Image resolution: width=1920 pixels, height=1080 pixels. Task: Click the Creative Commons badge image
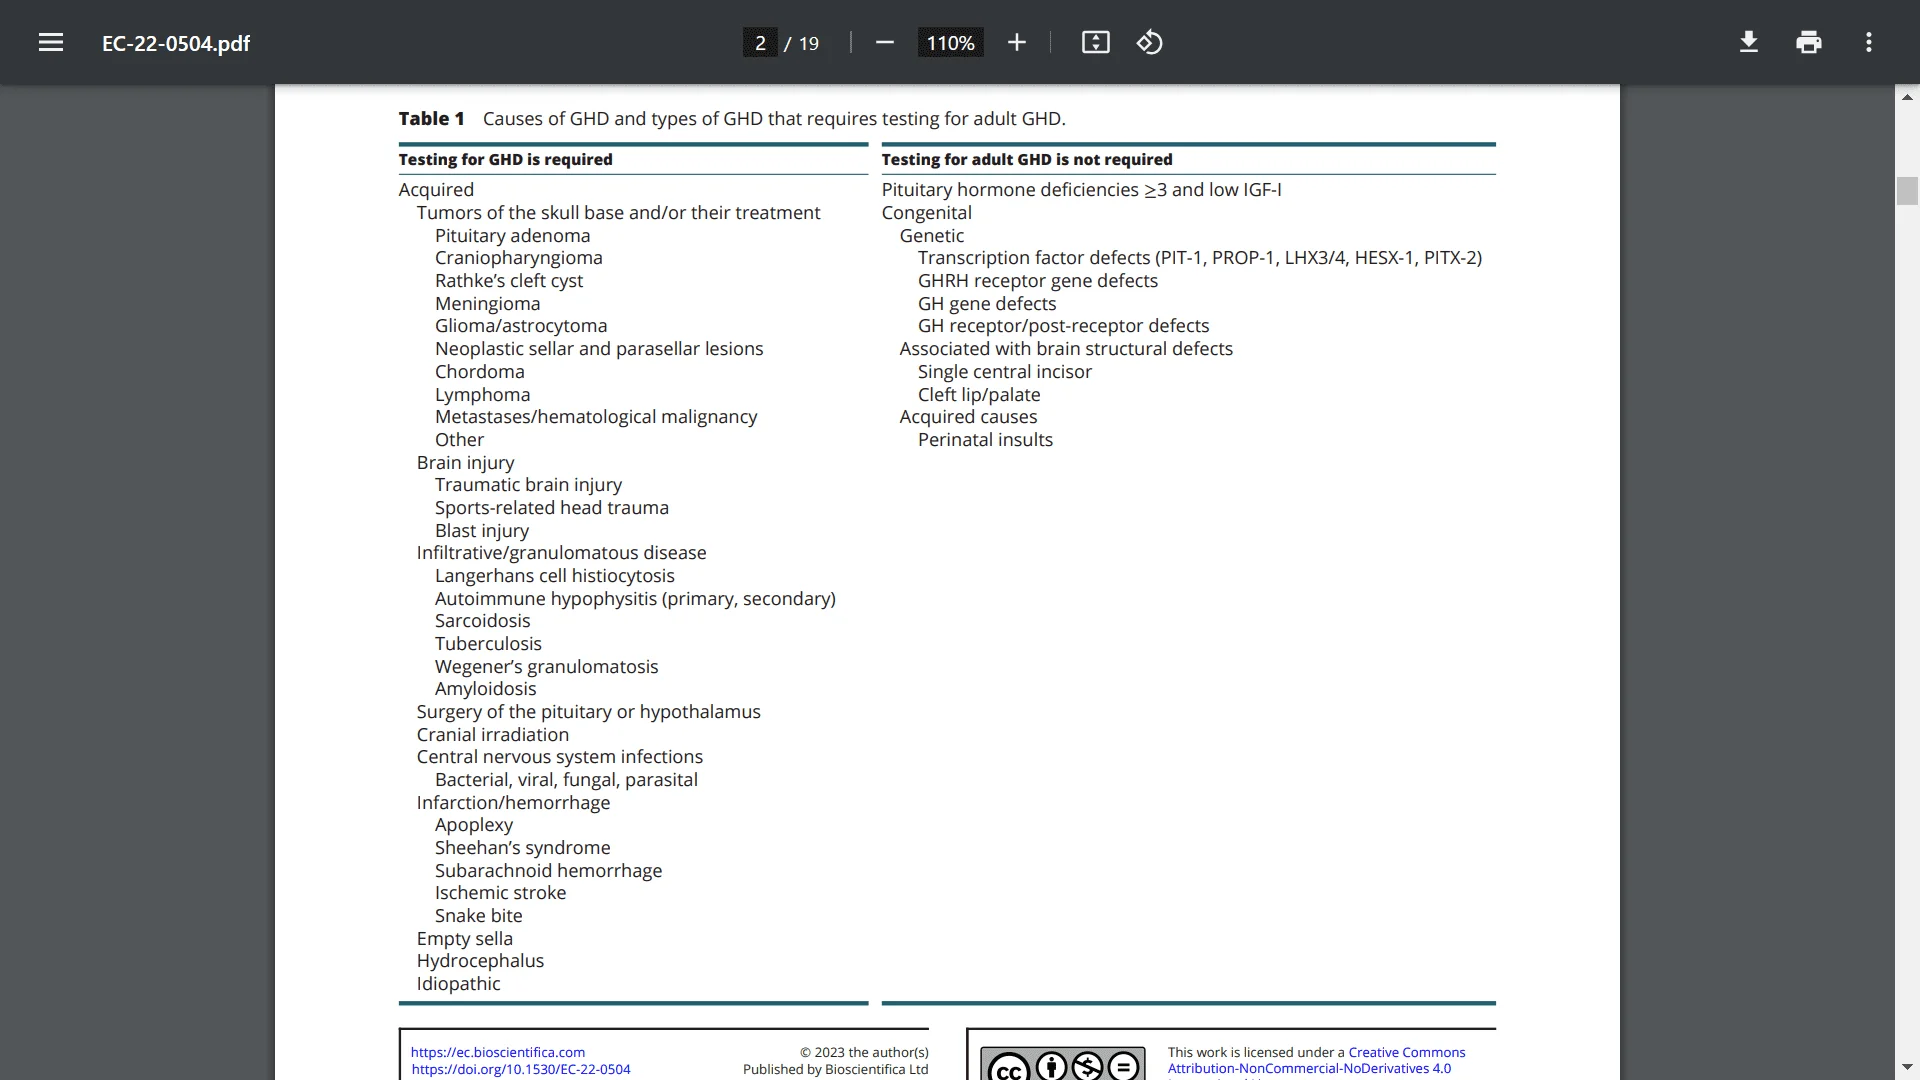point(1063,1064)
